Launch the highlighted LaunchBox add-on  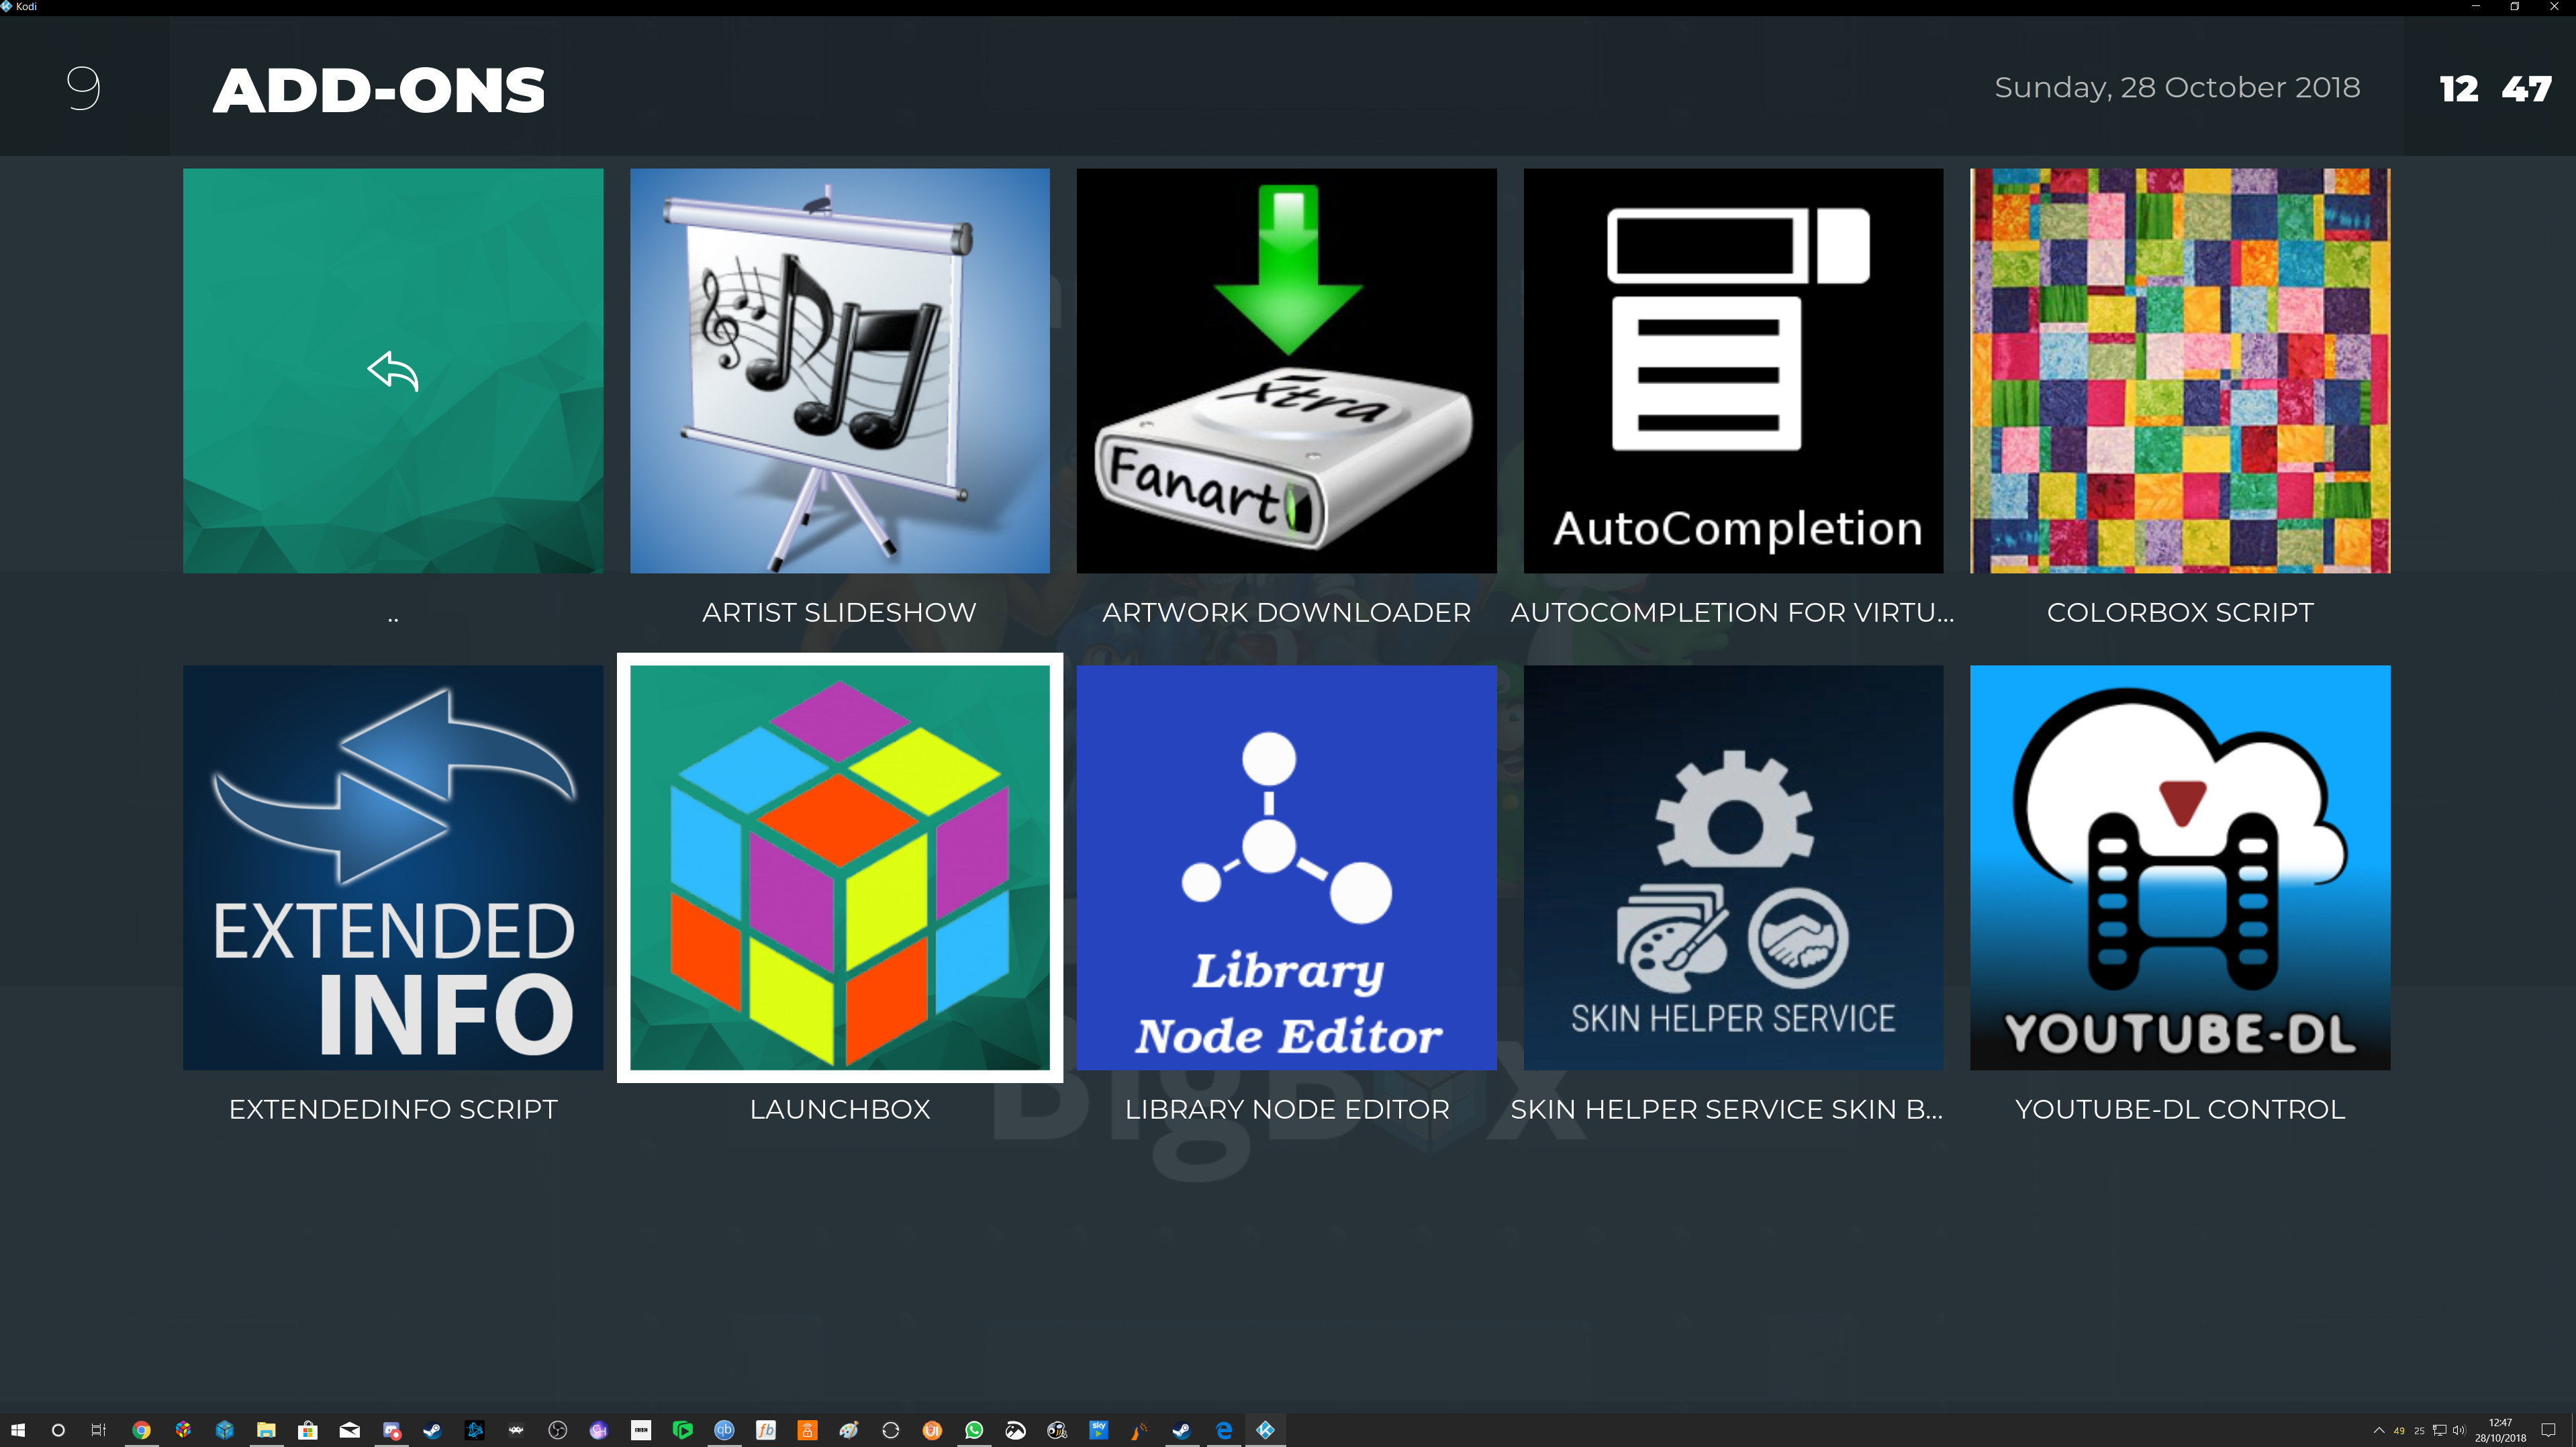click(x=840, y=867)
